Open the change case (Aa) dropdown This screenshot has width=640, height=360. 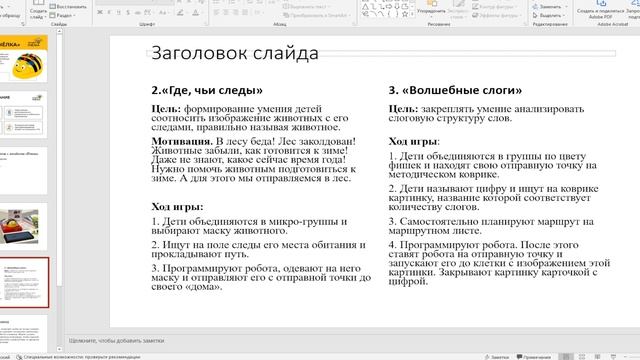tap(163, 13)
